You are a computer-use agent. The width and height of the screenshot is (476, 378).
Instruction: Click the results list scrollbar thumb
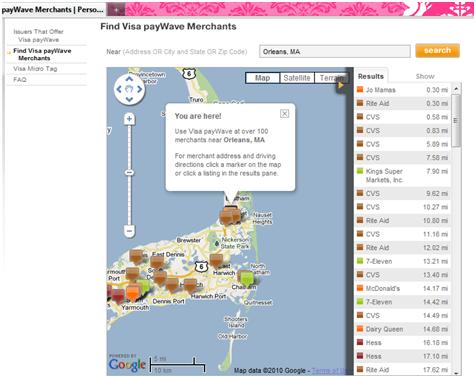[456, 121]
